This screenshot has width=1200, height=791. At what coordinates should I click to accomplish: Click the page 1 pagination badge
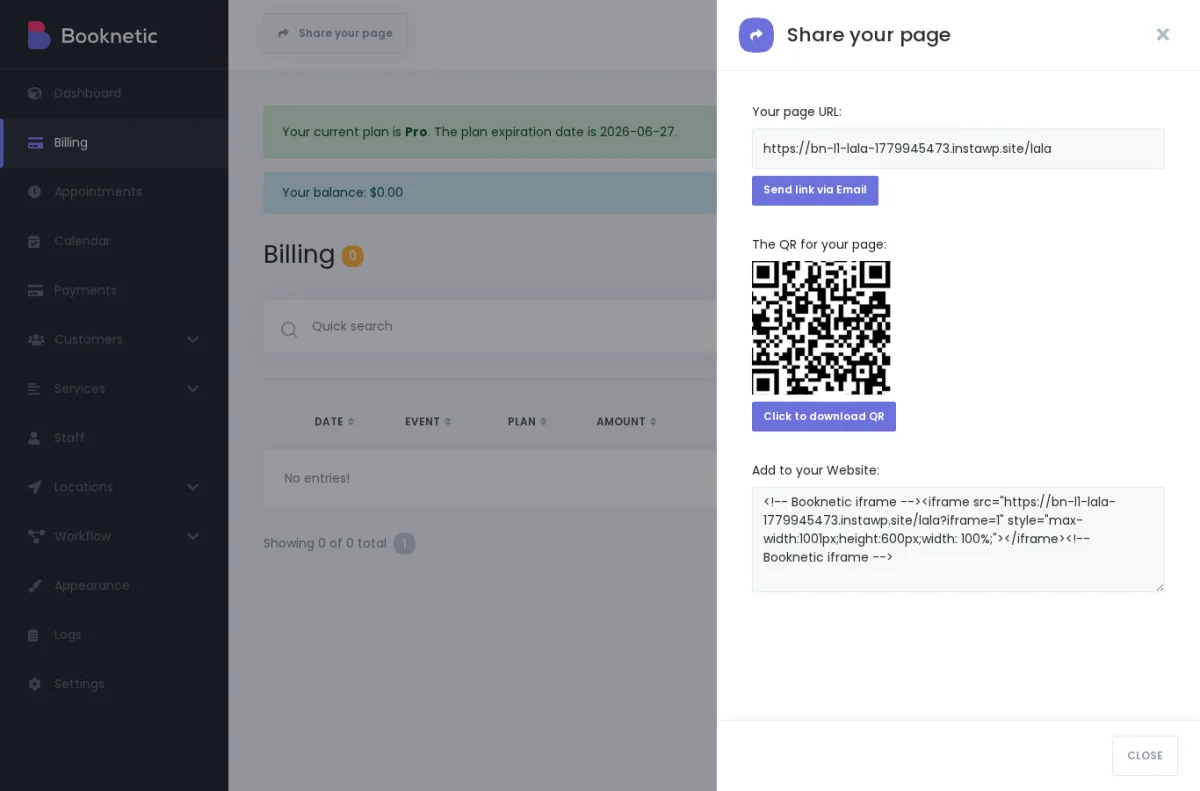click(404, 544)
